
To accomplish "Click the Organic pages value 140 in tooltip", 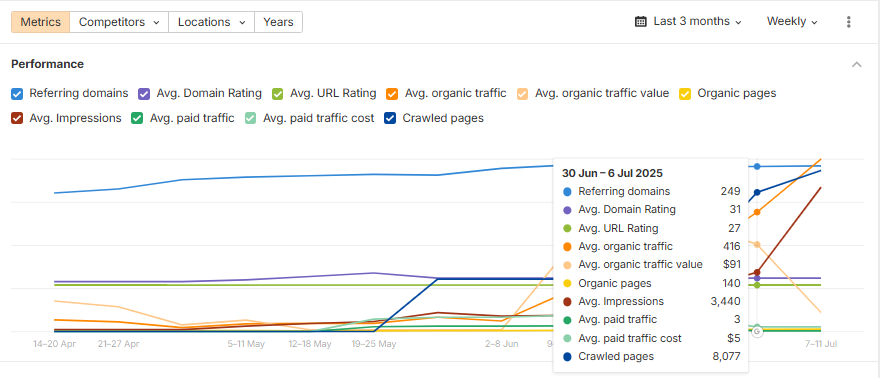I will click(731, 283).
